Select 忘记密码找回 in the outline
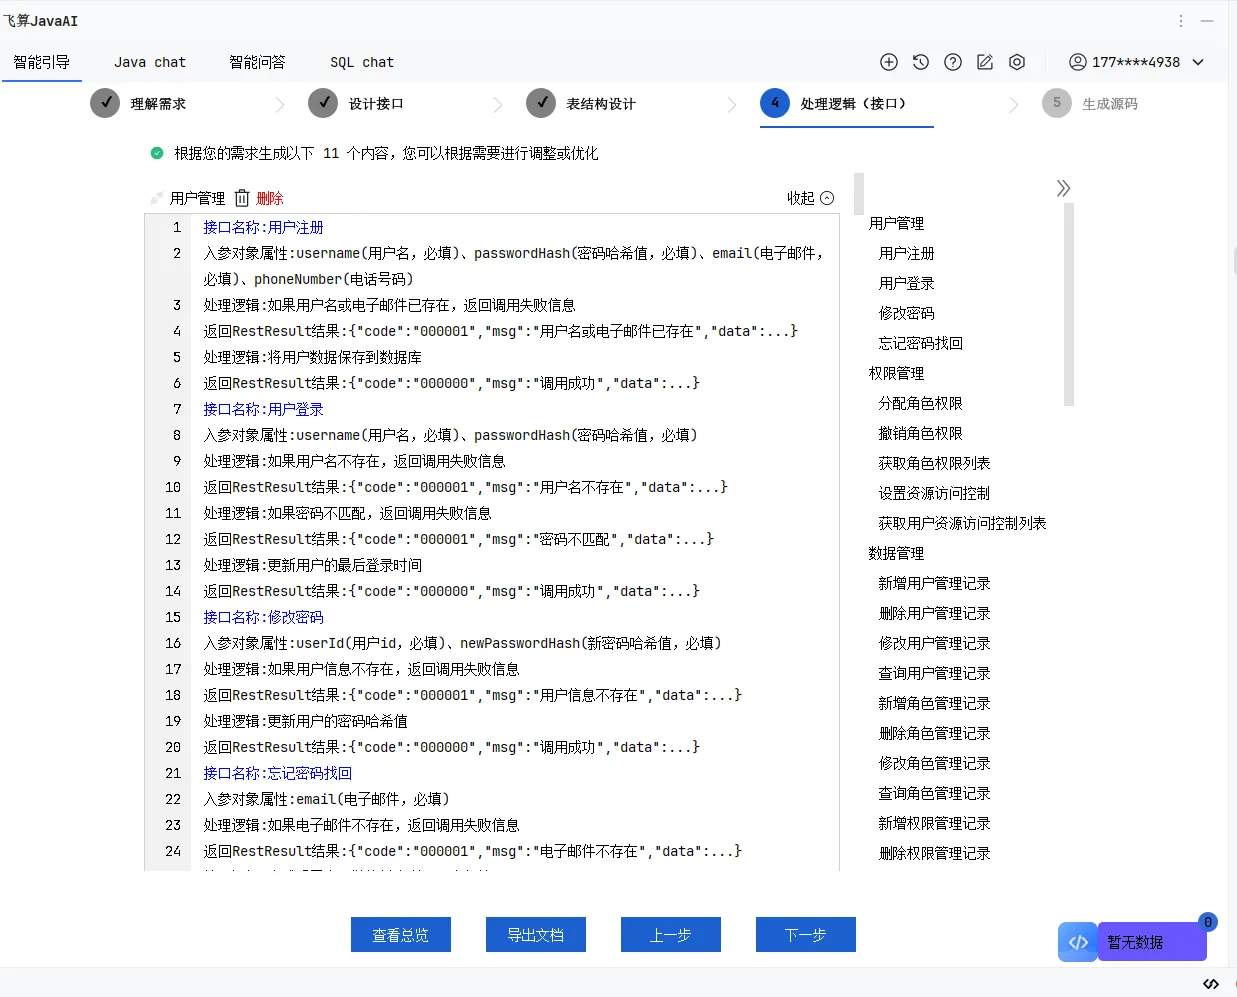Screen dimensions: 1237x997 coord(921,343)
